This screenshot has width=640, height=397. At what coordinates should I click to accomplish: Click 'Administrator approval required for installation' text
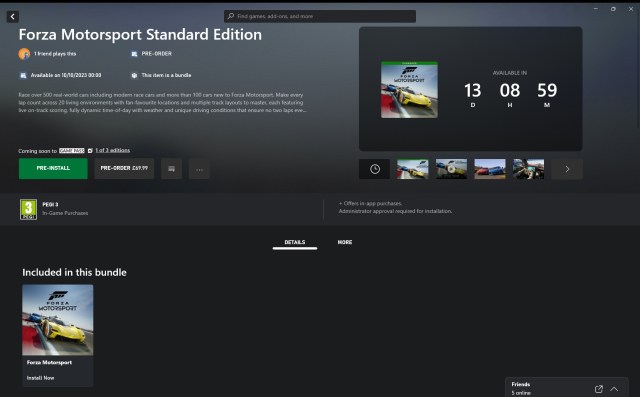(x=395, y=211)
